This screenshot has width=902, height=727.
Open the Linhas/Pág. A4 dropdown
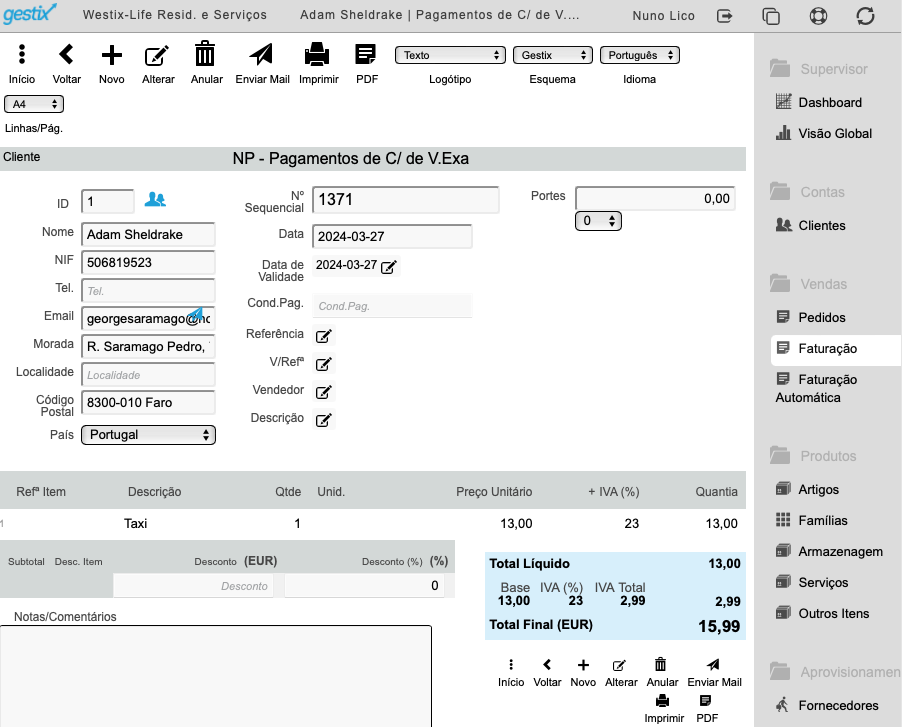(x=34, y=104)
